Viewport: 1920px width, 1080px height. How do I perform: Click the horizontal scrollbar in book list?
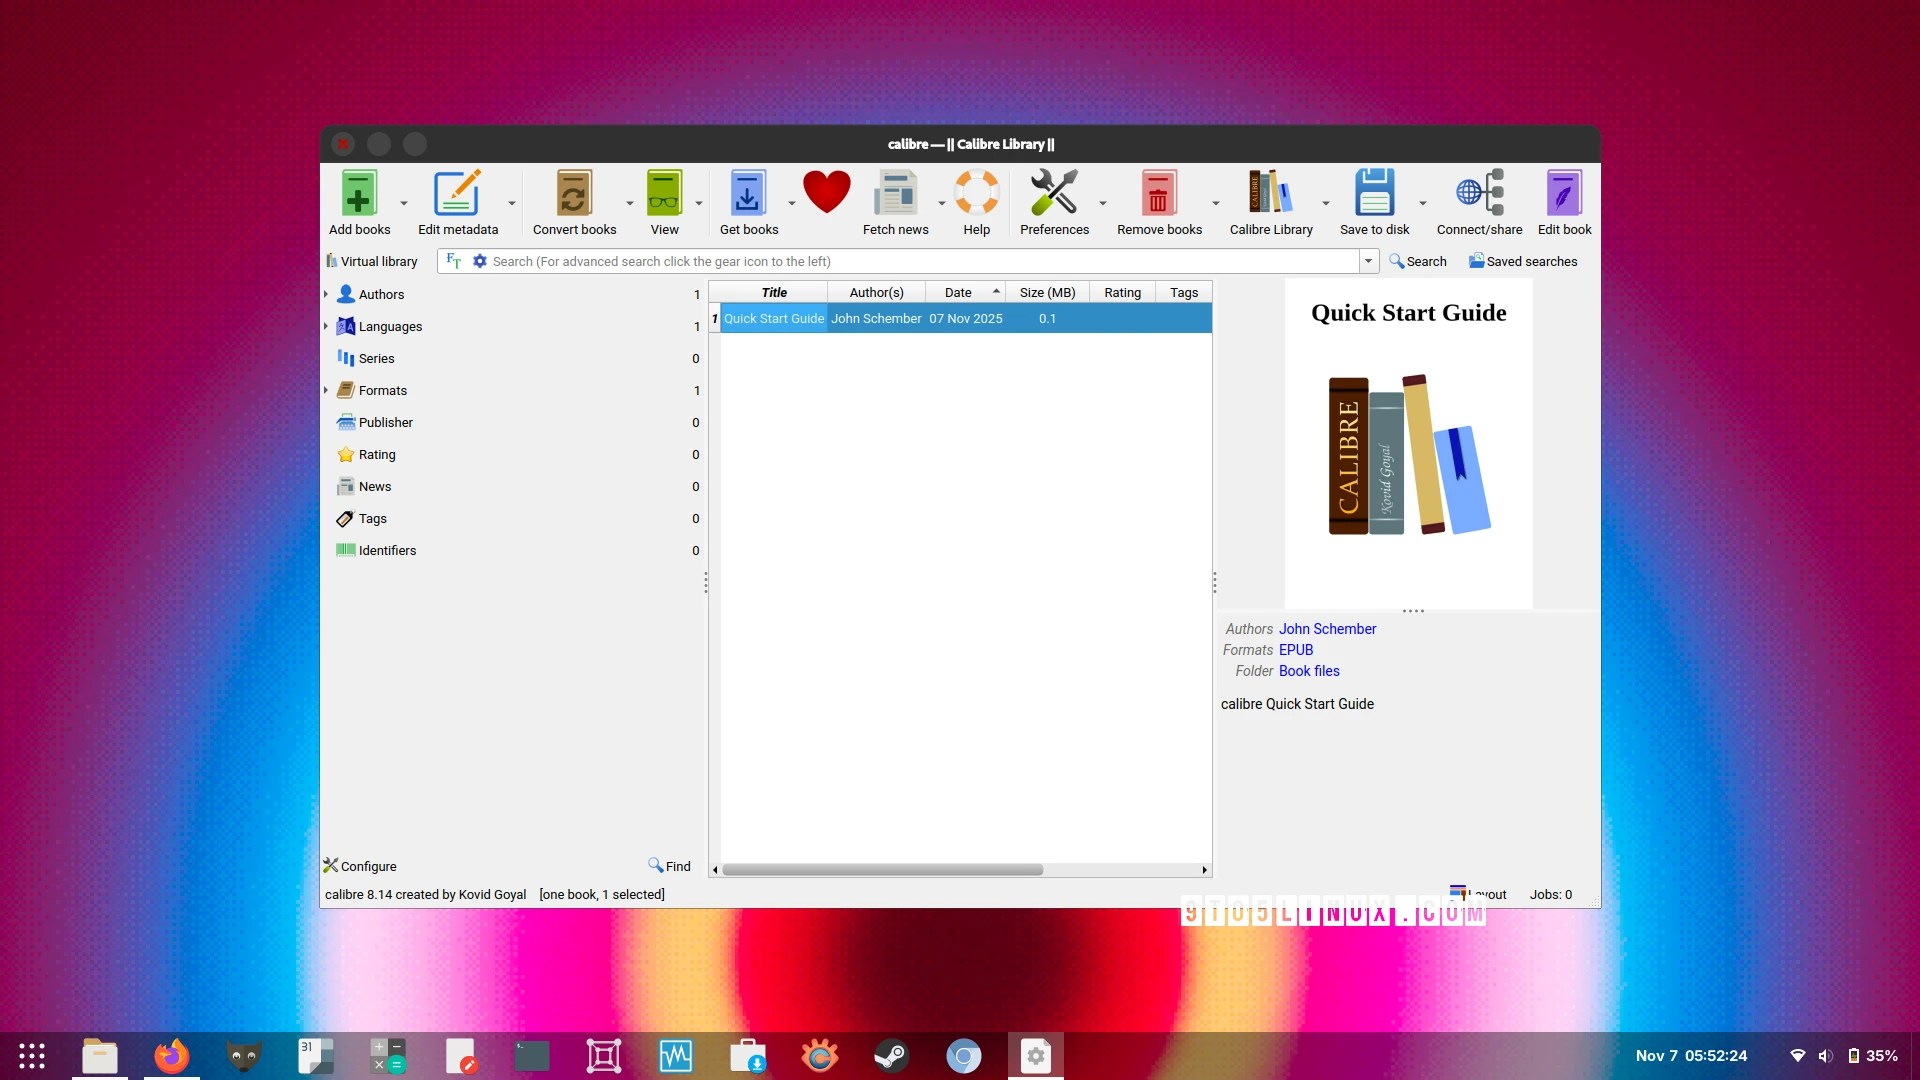click(882, 870)
